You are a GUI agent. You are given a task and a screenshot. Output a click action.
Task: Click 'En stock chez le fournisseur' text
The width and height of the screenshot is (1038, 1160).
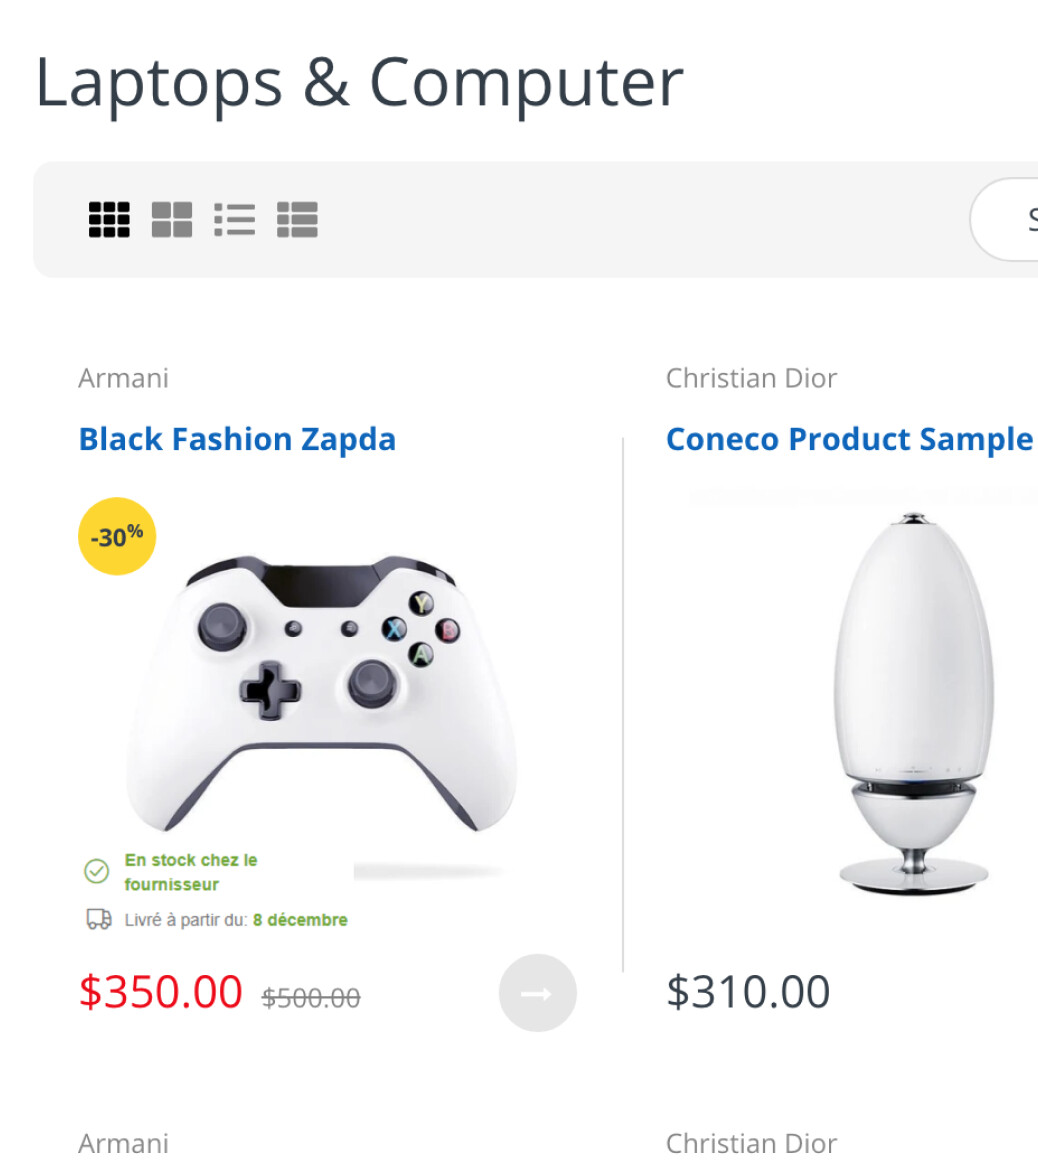pyautogui.click(x=190, y=872)
